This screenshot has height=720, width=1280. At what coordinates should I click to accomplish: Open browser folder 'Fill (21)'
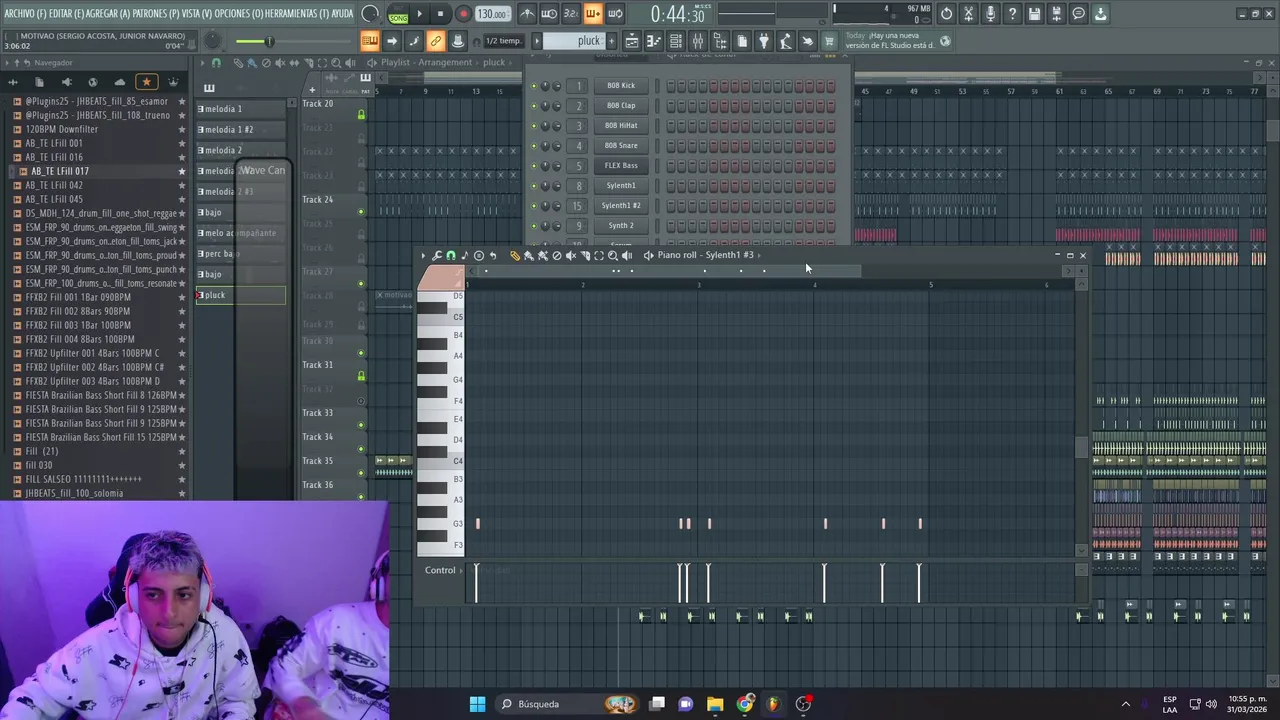click(x=42, y=451)
